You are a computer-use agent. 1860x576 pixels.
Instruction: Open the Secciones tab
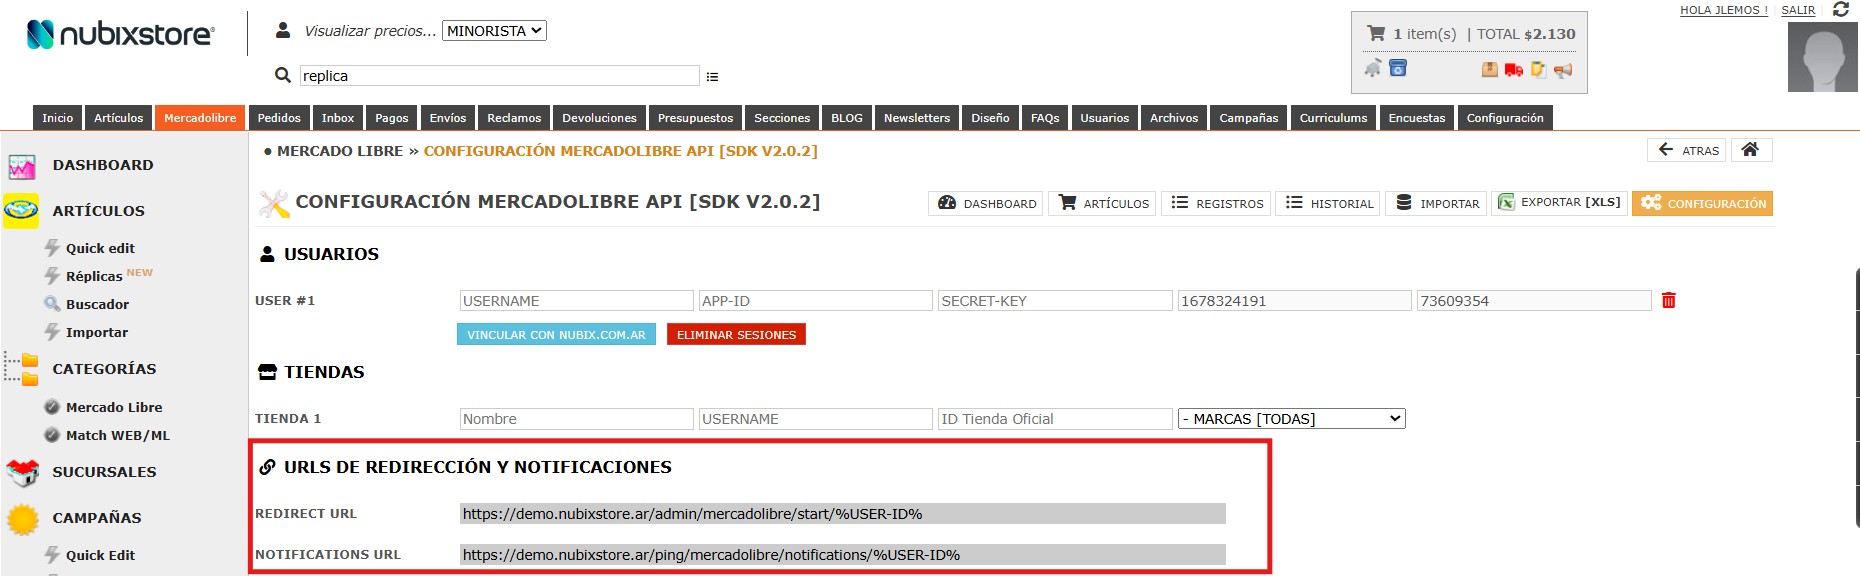[782, 118]
